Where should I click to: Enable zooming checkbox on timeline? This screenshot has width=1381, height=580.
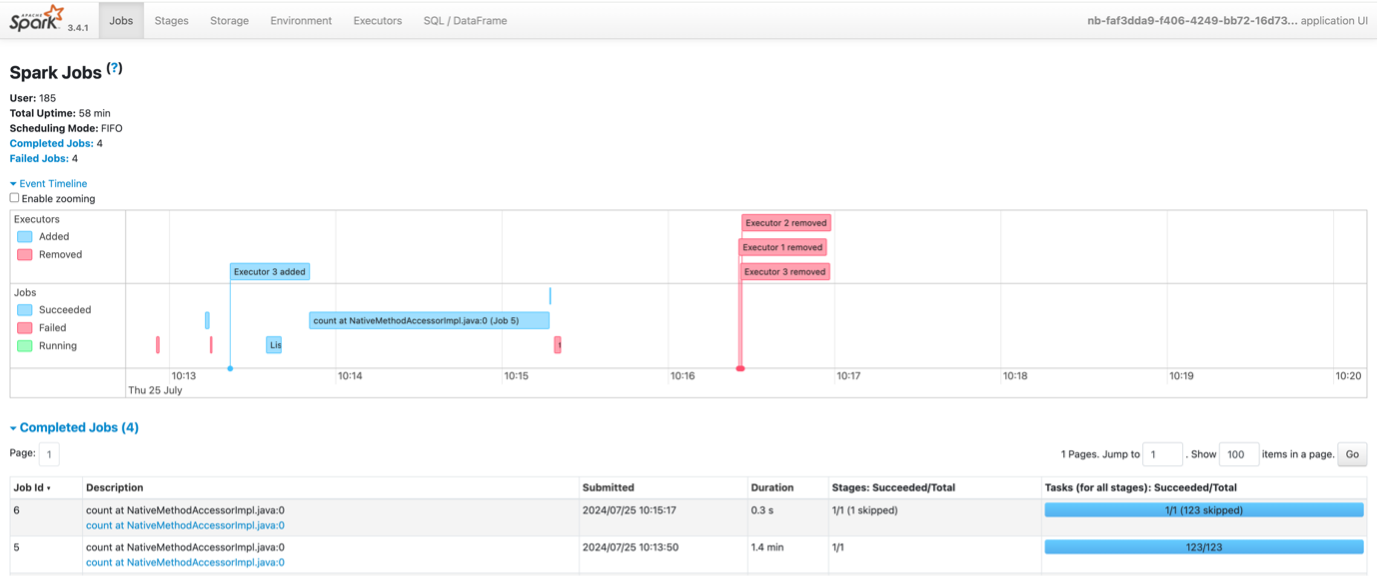click(x=14, y=198)
